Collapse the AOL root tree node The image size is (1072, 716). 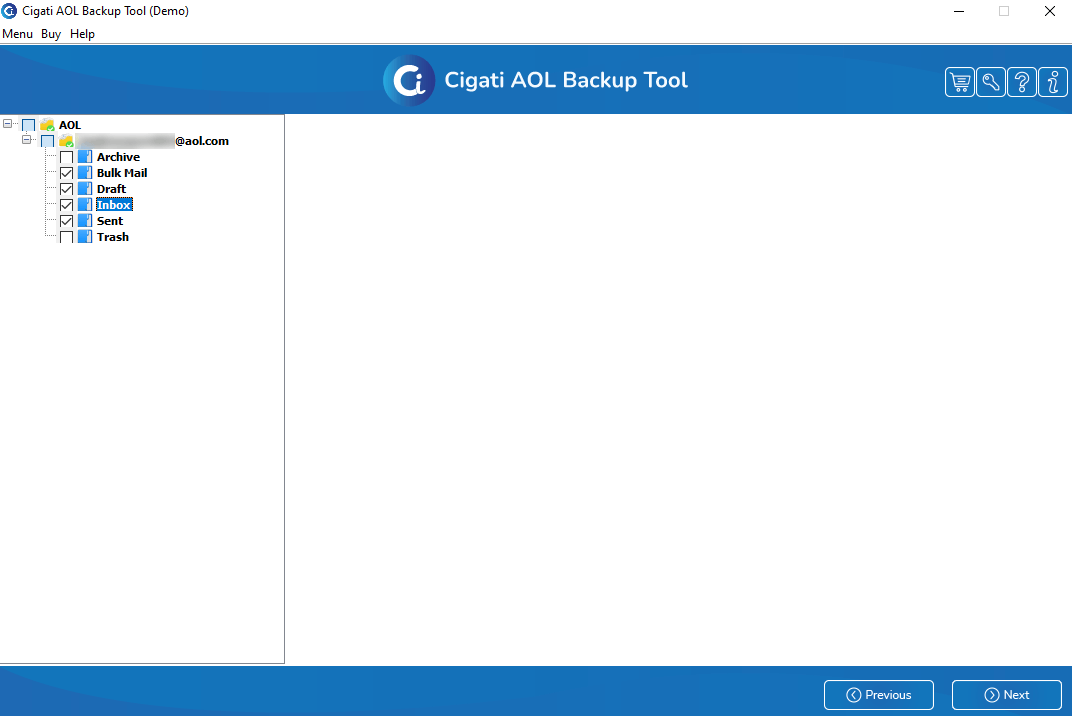coord(8,124)
